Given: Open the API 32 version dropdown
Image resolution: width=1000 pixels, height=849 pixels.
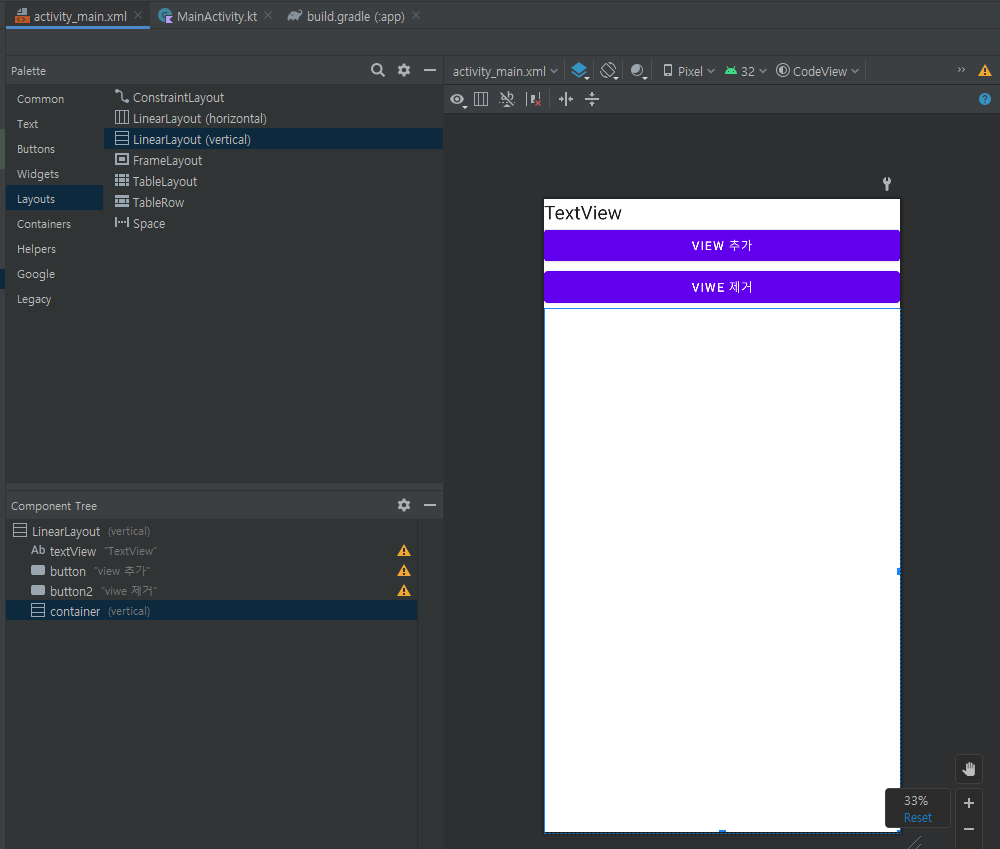Looking at the screenshot, I should [x=746, y=71].
